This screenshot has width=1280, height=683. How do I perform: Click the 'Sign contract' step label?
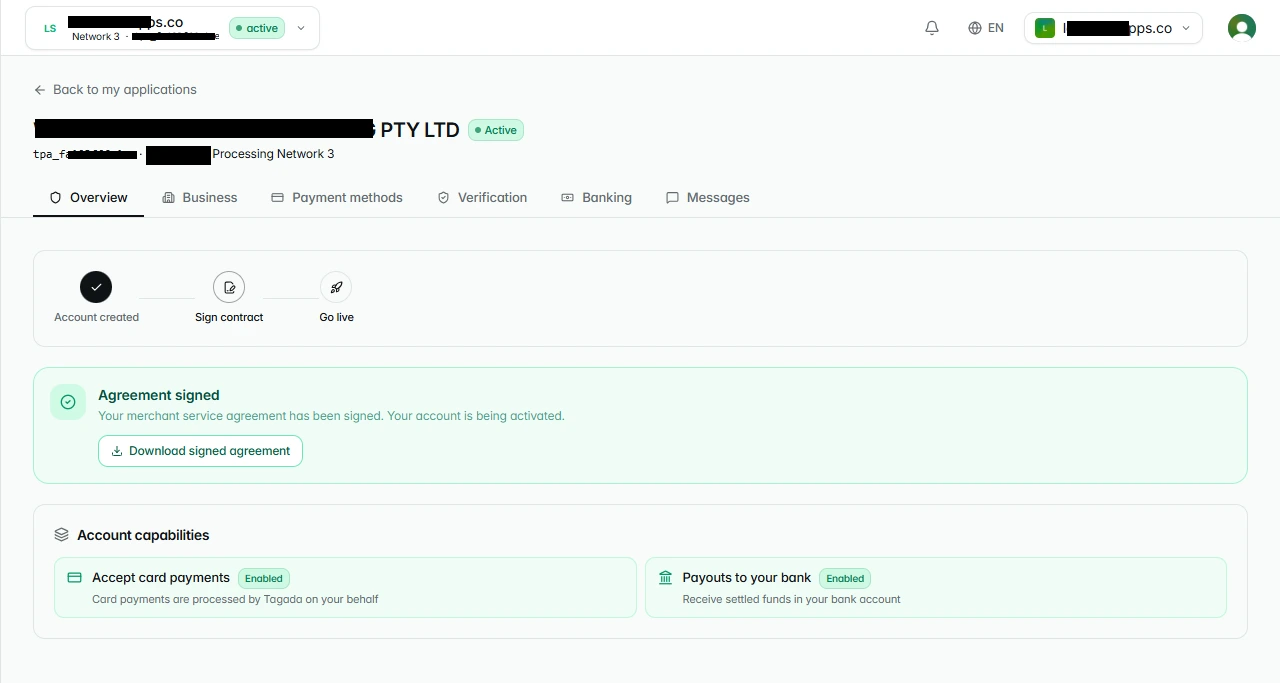[x=229, y=317]
